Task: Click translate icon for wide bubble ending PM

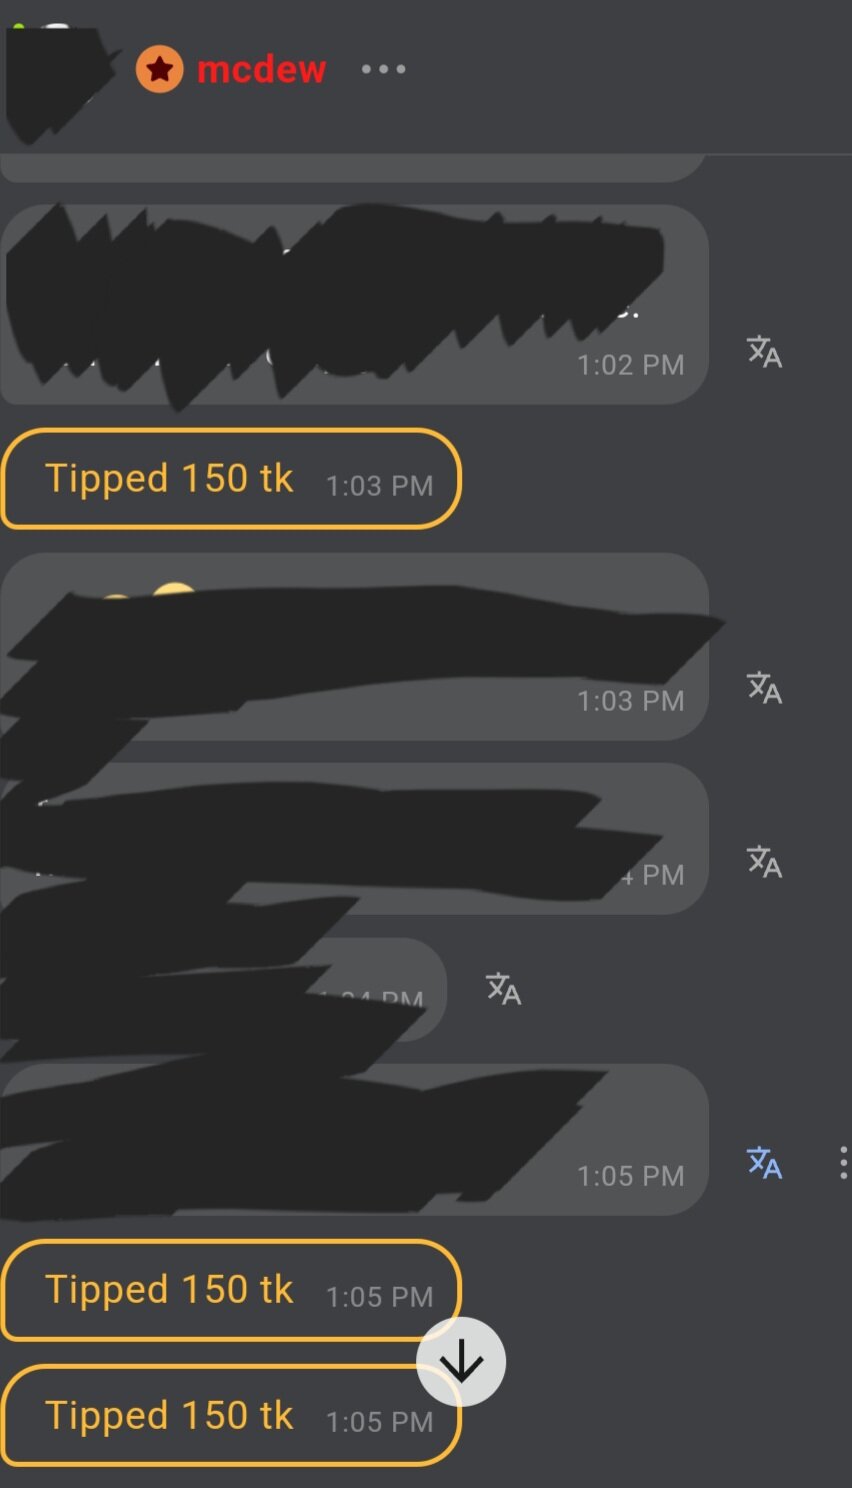Action: tap(764, 862)
